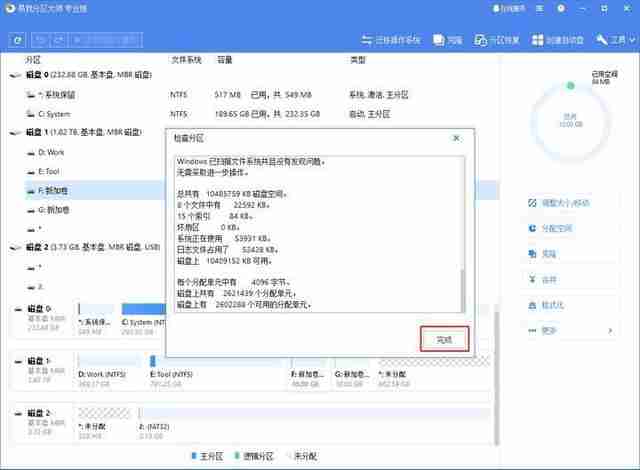
Task: Select D: Work partition in list
Action: point(50,152)
